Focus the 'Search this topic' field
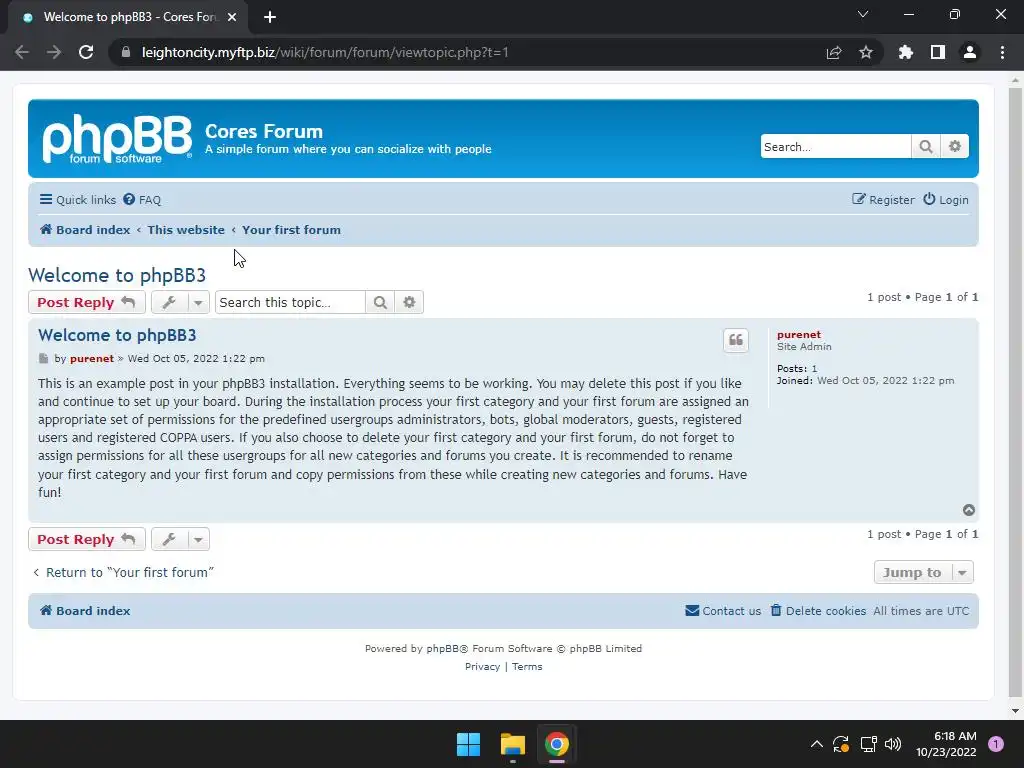The width and height of the screenshot is (1024, 768). point(290,302)
